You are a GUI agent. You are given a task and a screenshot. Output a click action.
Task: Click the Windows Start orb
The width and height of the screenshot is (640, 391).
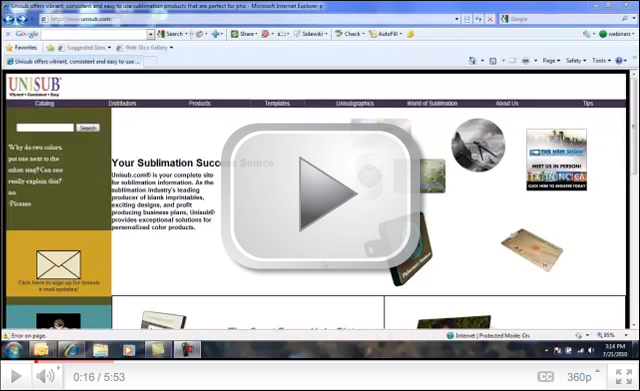click(x=13, y=350)
